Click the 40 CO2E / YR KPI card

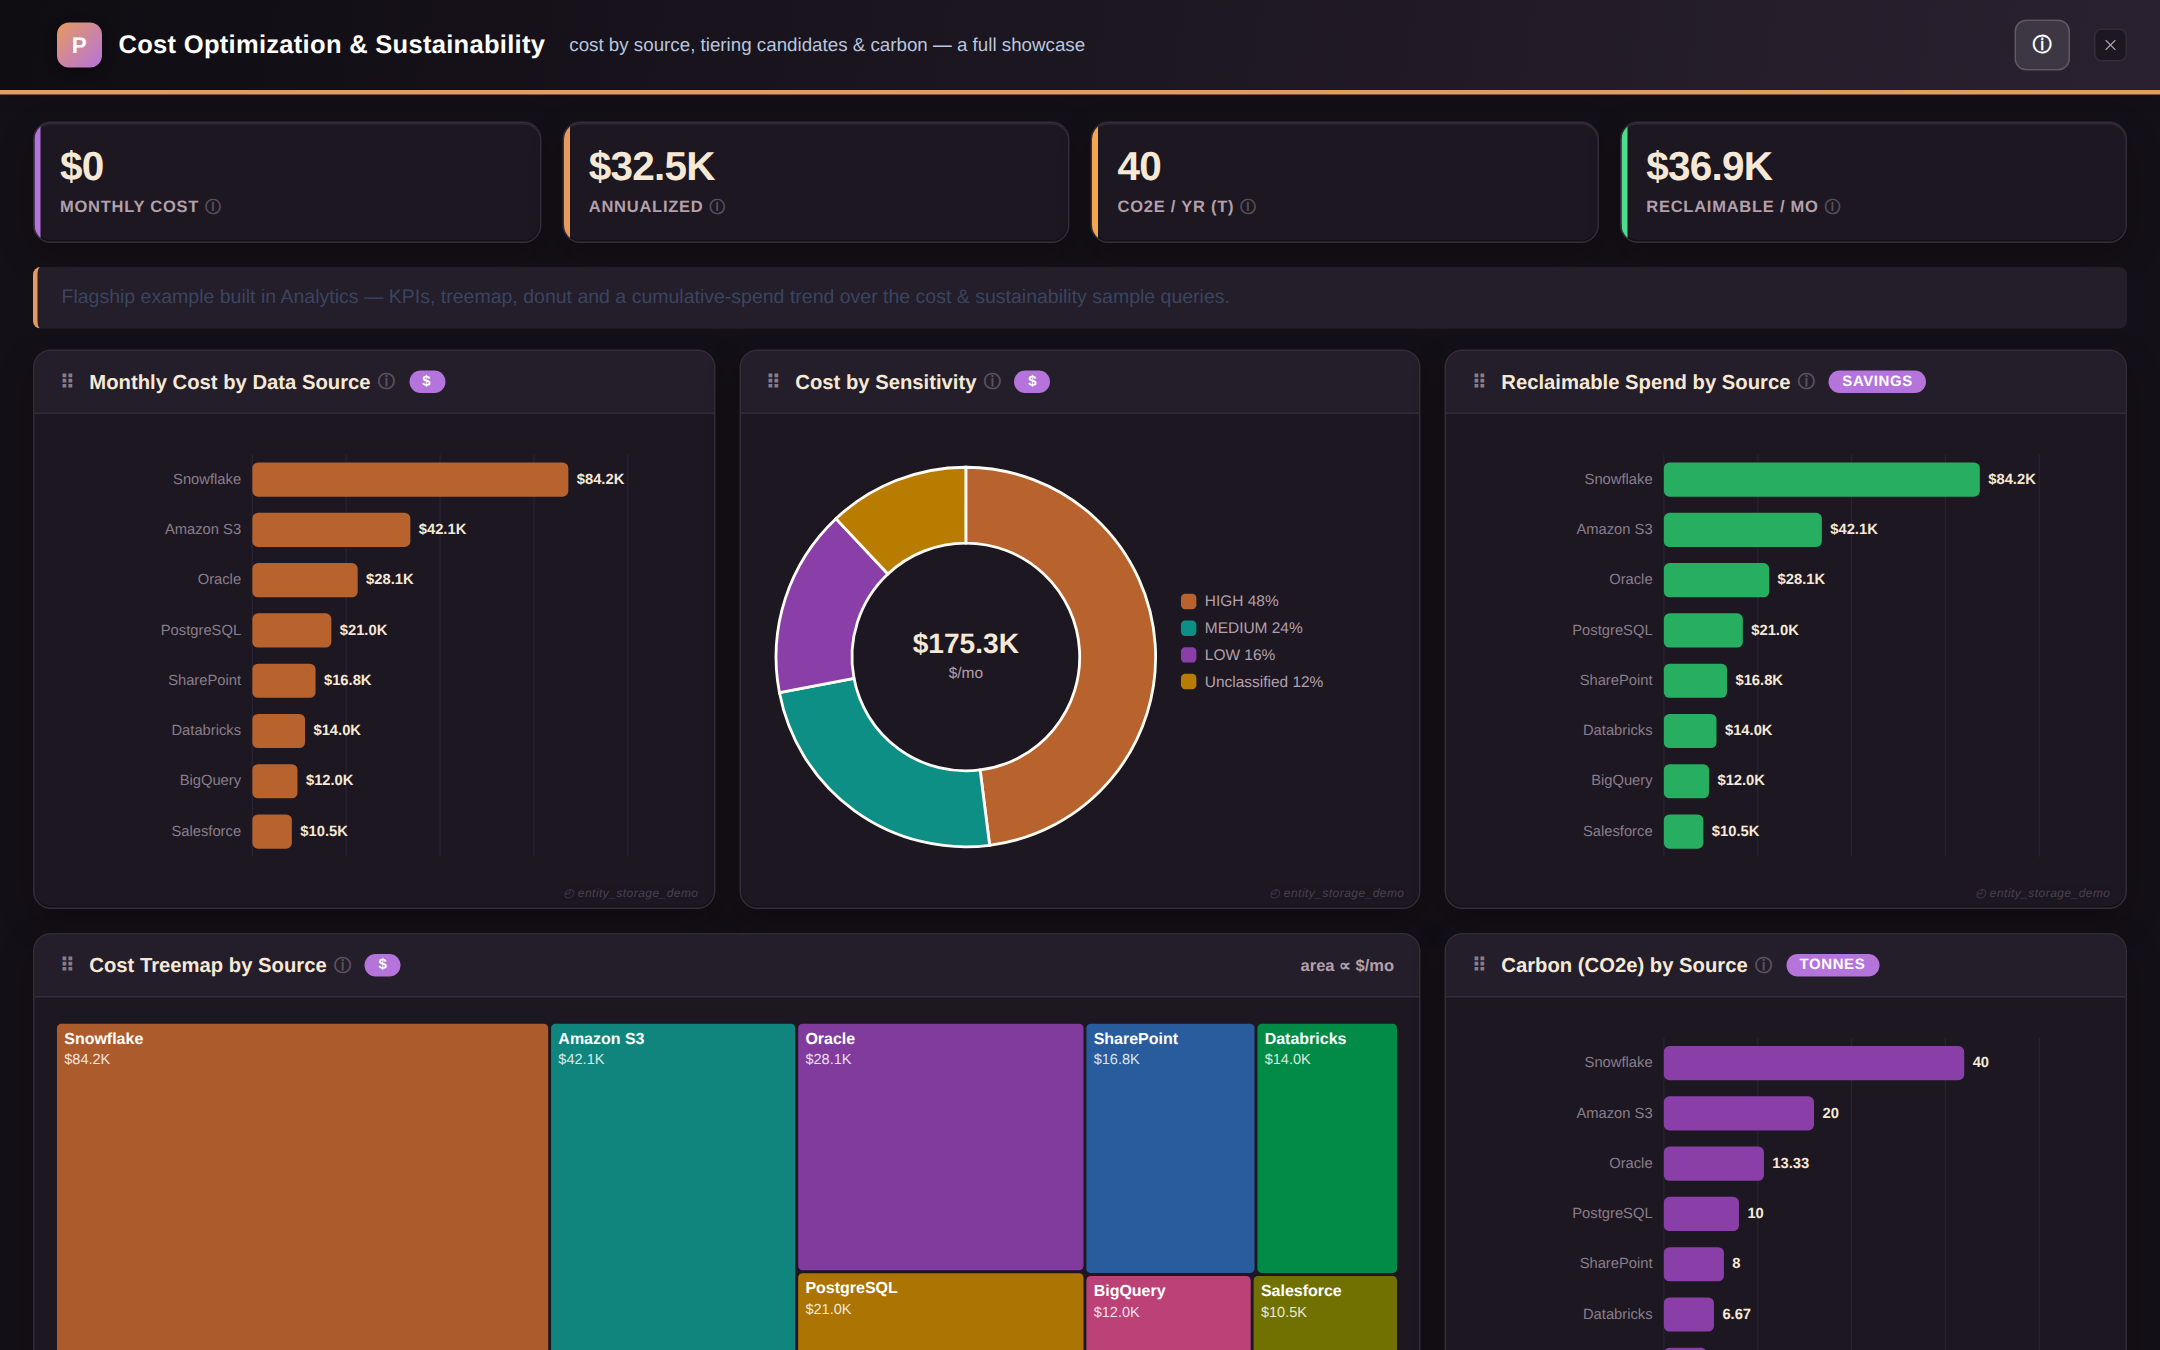coord(1345,182)
